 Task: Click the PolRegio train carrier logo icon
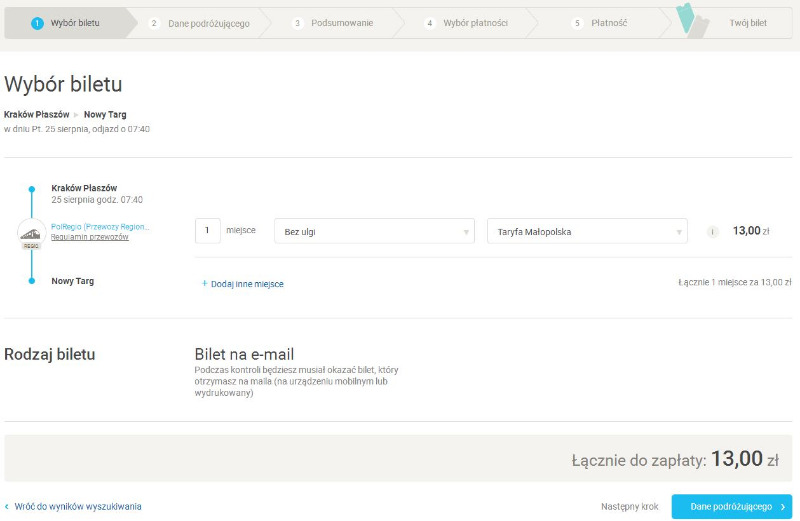tap(32, 233)
